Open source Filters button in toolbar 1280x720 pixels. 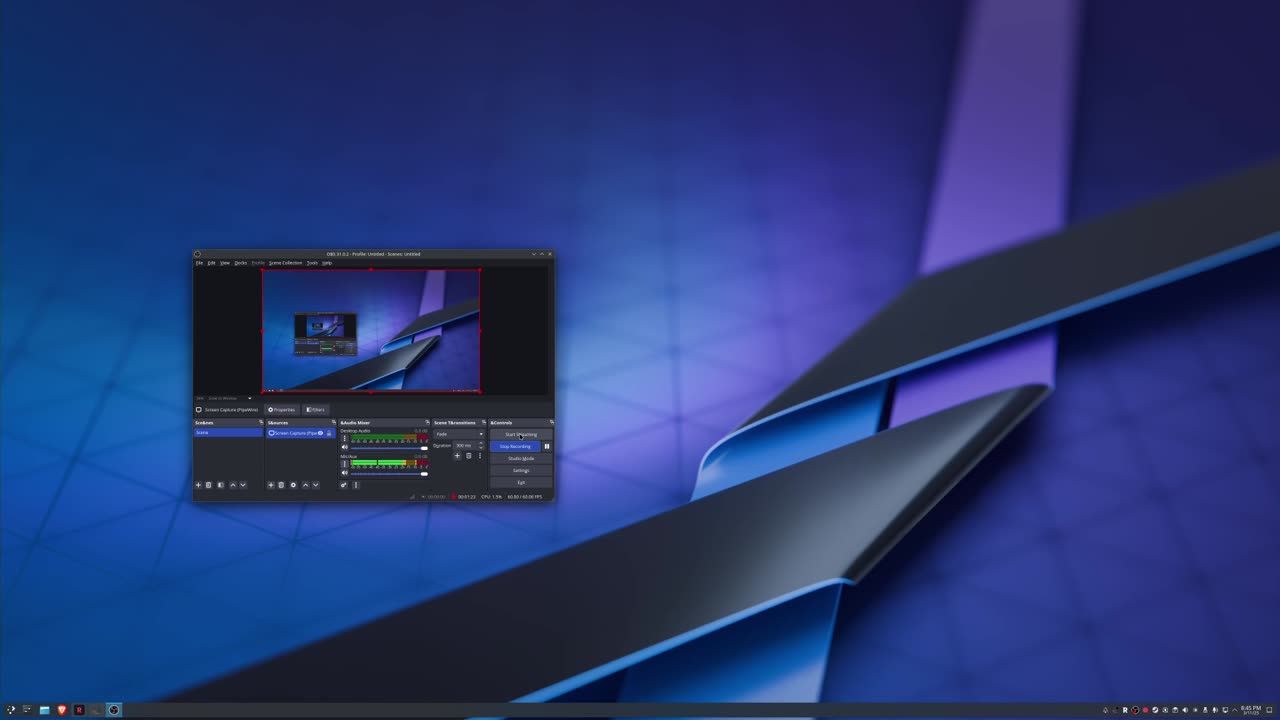[x=316, y=409]
